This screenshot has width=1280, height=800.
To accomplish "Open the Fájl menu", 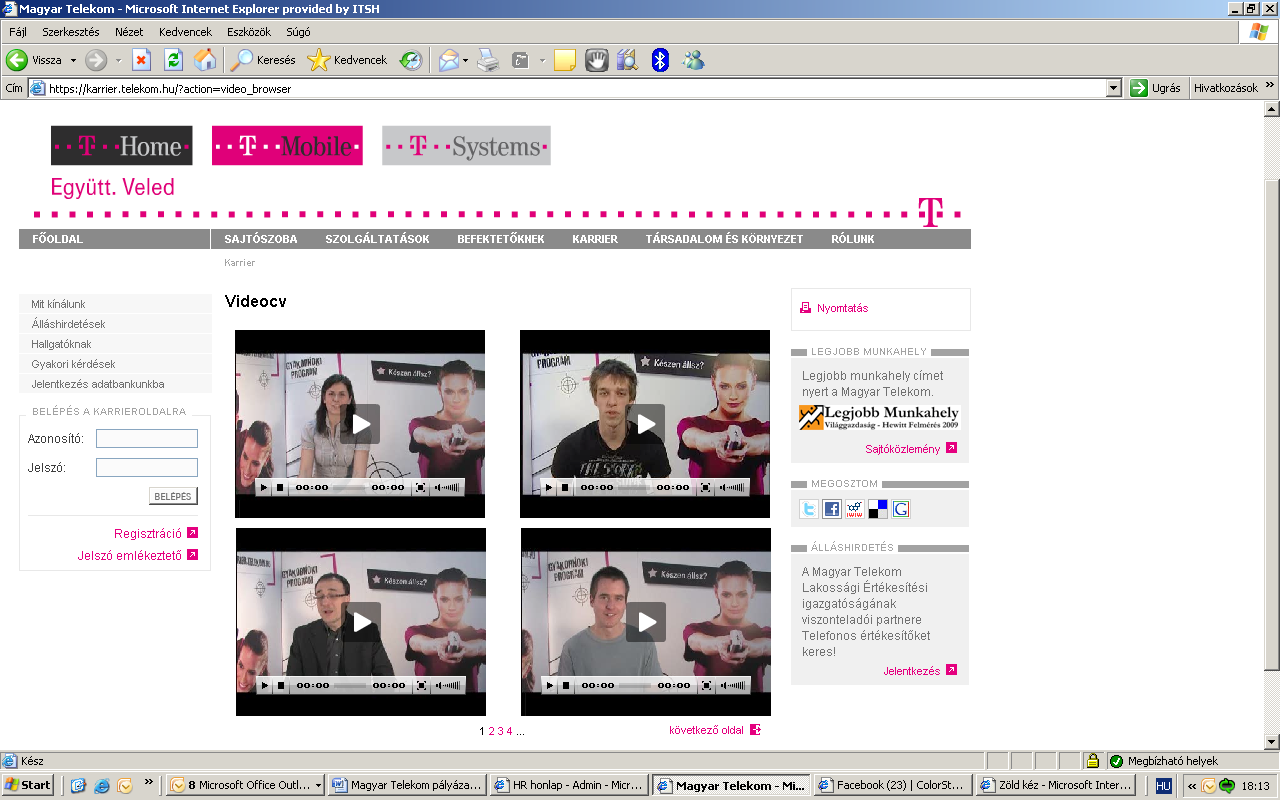I will (18, 32).
